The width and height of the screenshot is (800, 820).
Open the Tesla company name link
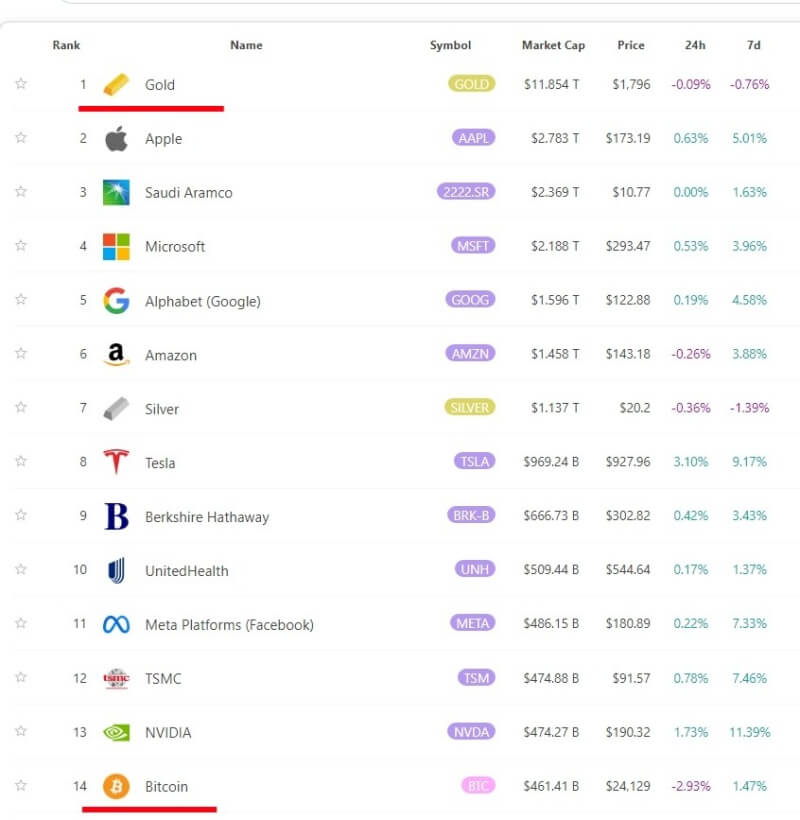click(x=159, y=463)
